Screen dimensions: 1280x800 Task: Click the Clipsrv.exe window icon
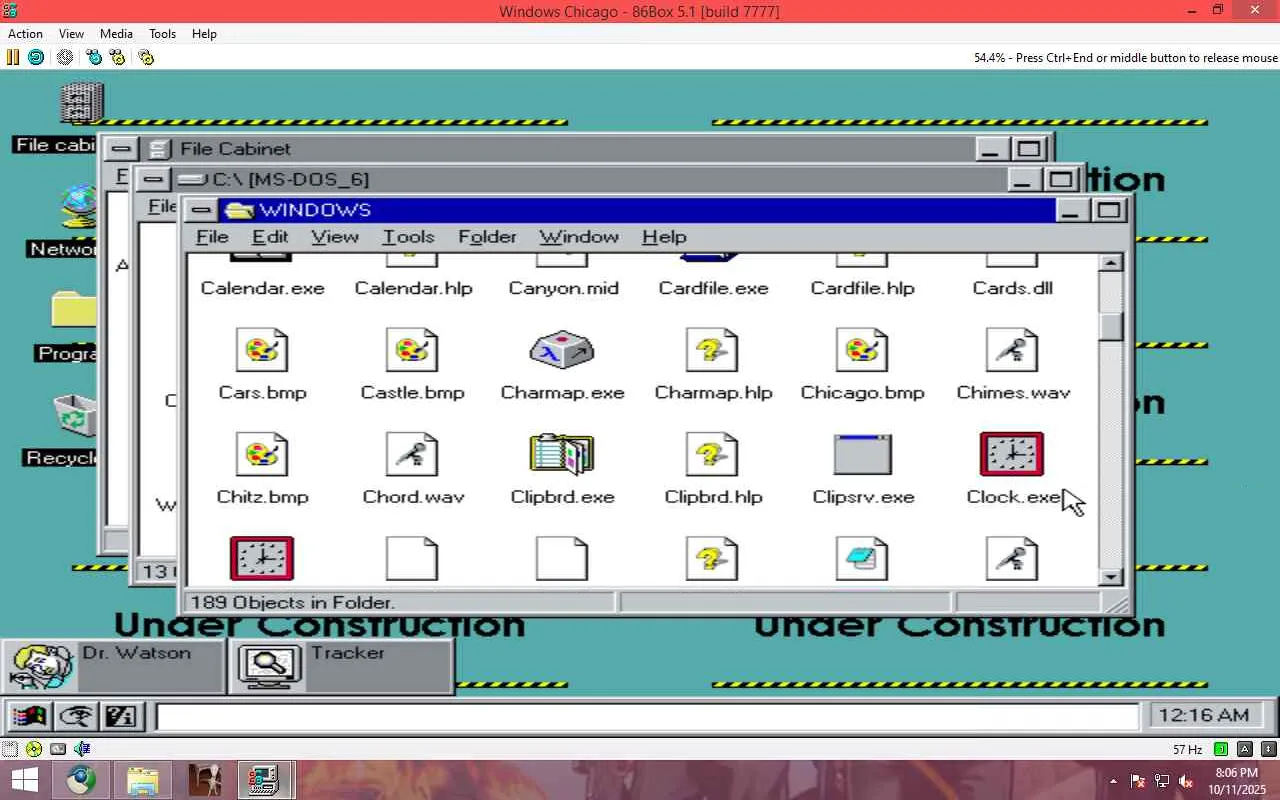862,455
